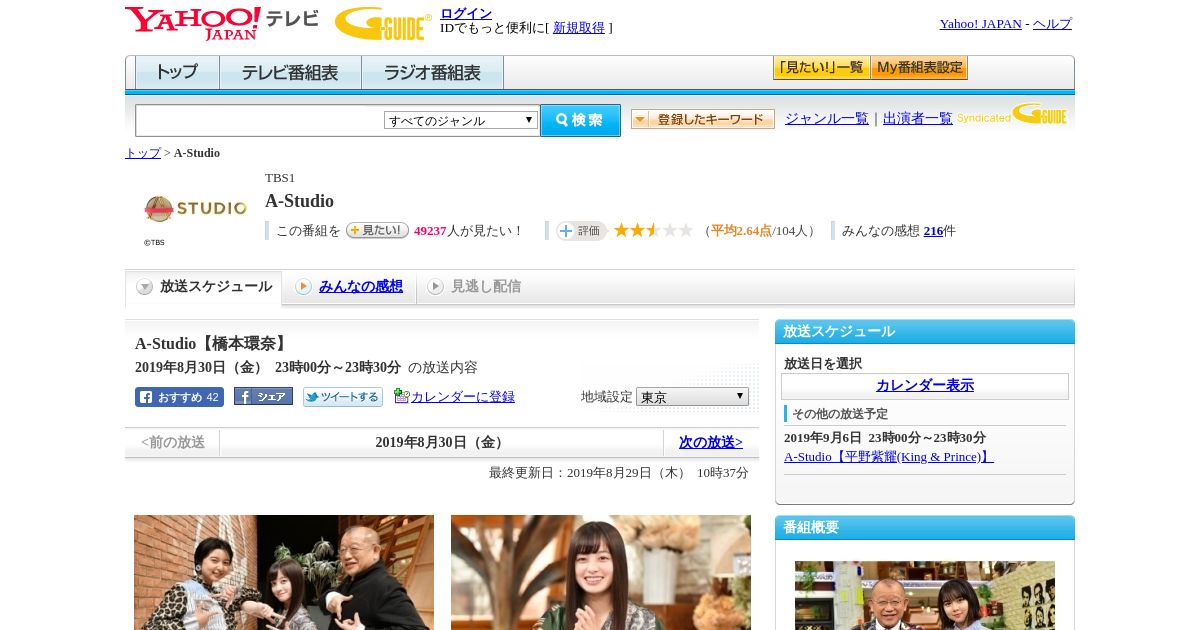Click the Yahoo! Japan テレビ logo
1200x630 pixels.
(x=222, y=23)
